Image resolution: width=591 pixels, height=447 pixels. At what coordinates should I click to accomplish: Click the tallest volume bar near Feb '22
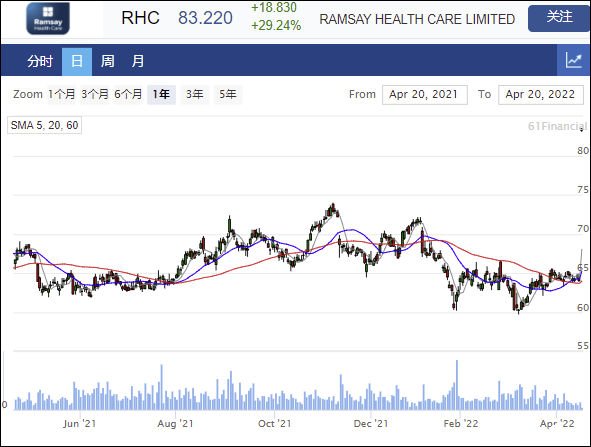457,385
